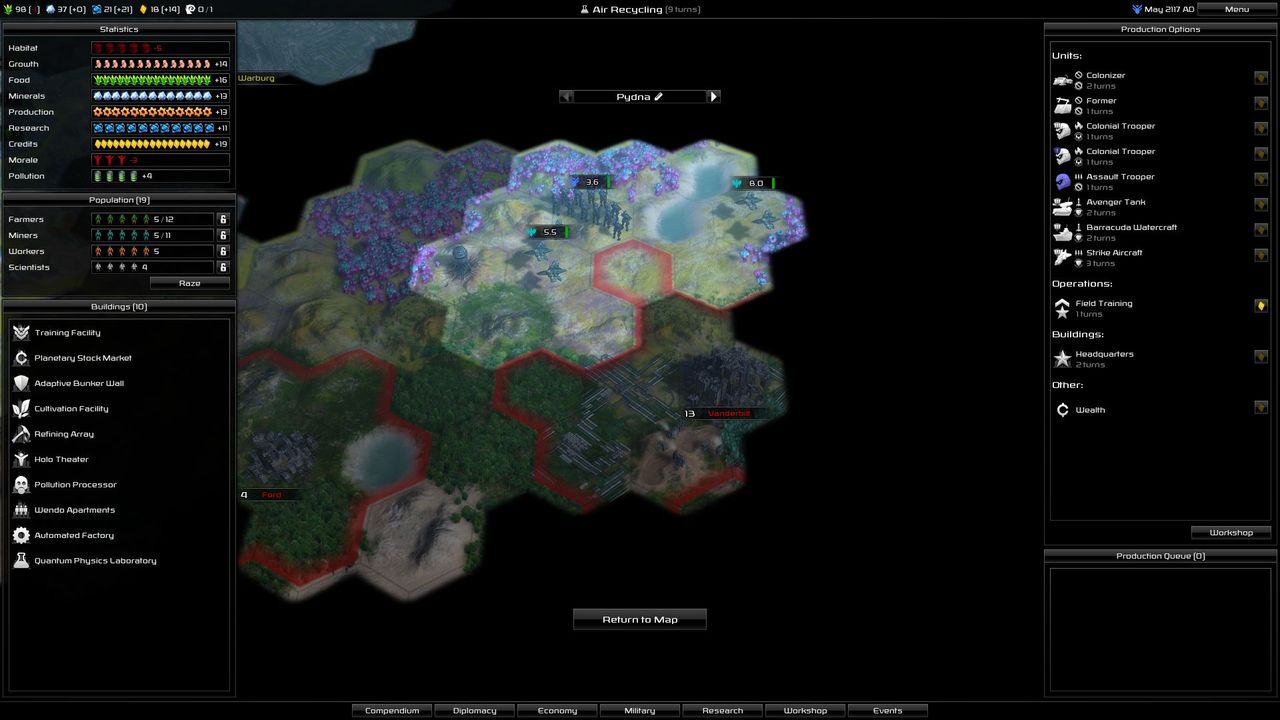1280x720 pixels.
Task: Open the Menu in the top-right corner
Action: tap(1237, 9)
